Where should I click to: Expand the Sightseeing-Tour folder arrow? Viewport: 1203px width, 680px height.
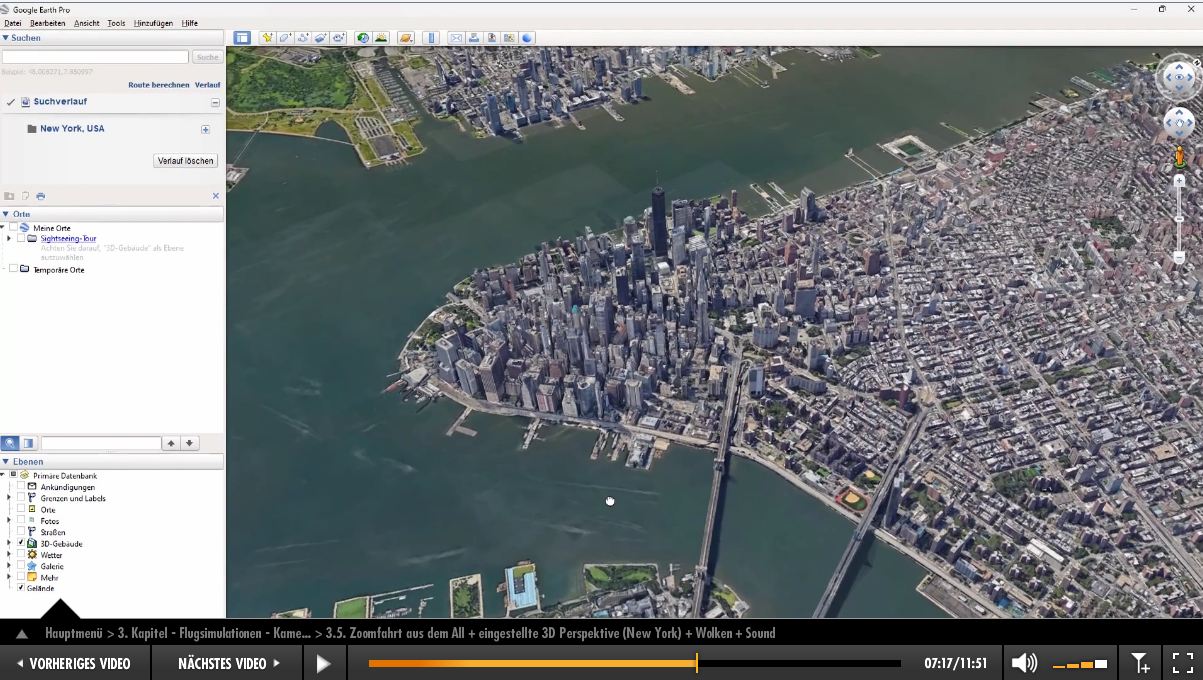point(9,239)
